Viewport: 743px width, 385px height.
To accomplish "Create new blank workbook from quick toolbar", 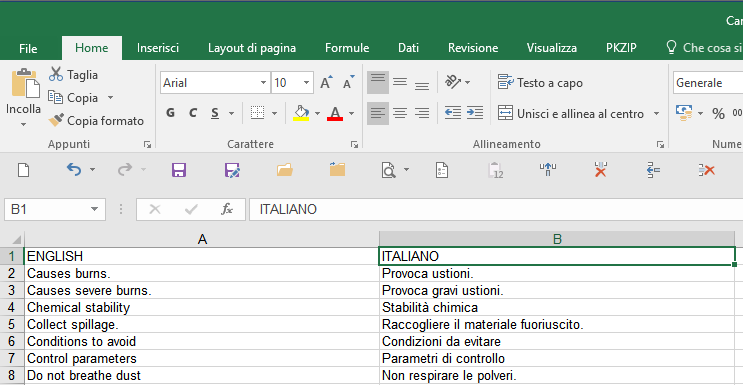I will coord(23,170).
